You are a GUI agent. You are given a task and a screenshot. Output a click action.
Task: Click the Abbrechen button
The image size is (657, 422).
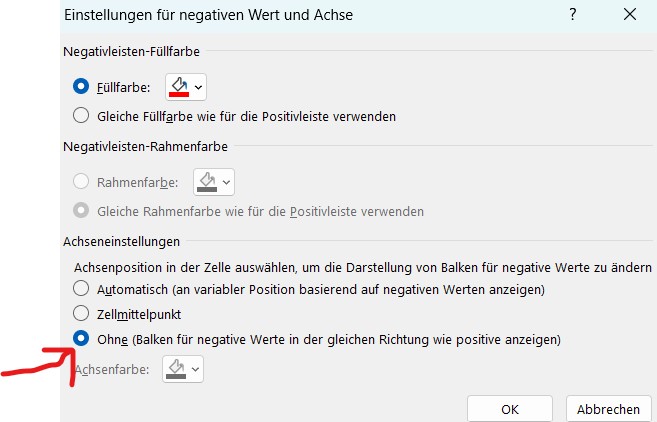click(608, 409)
